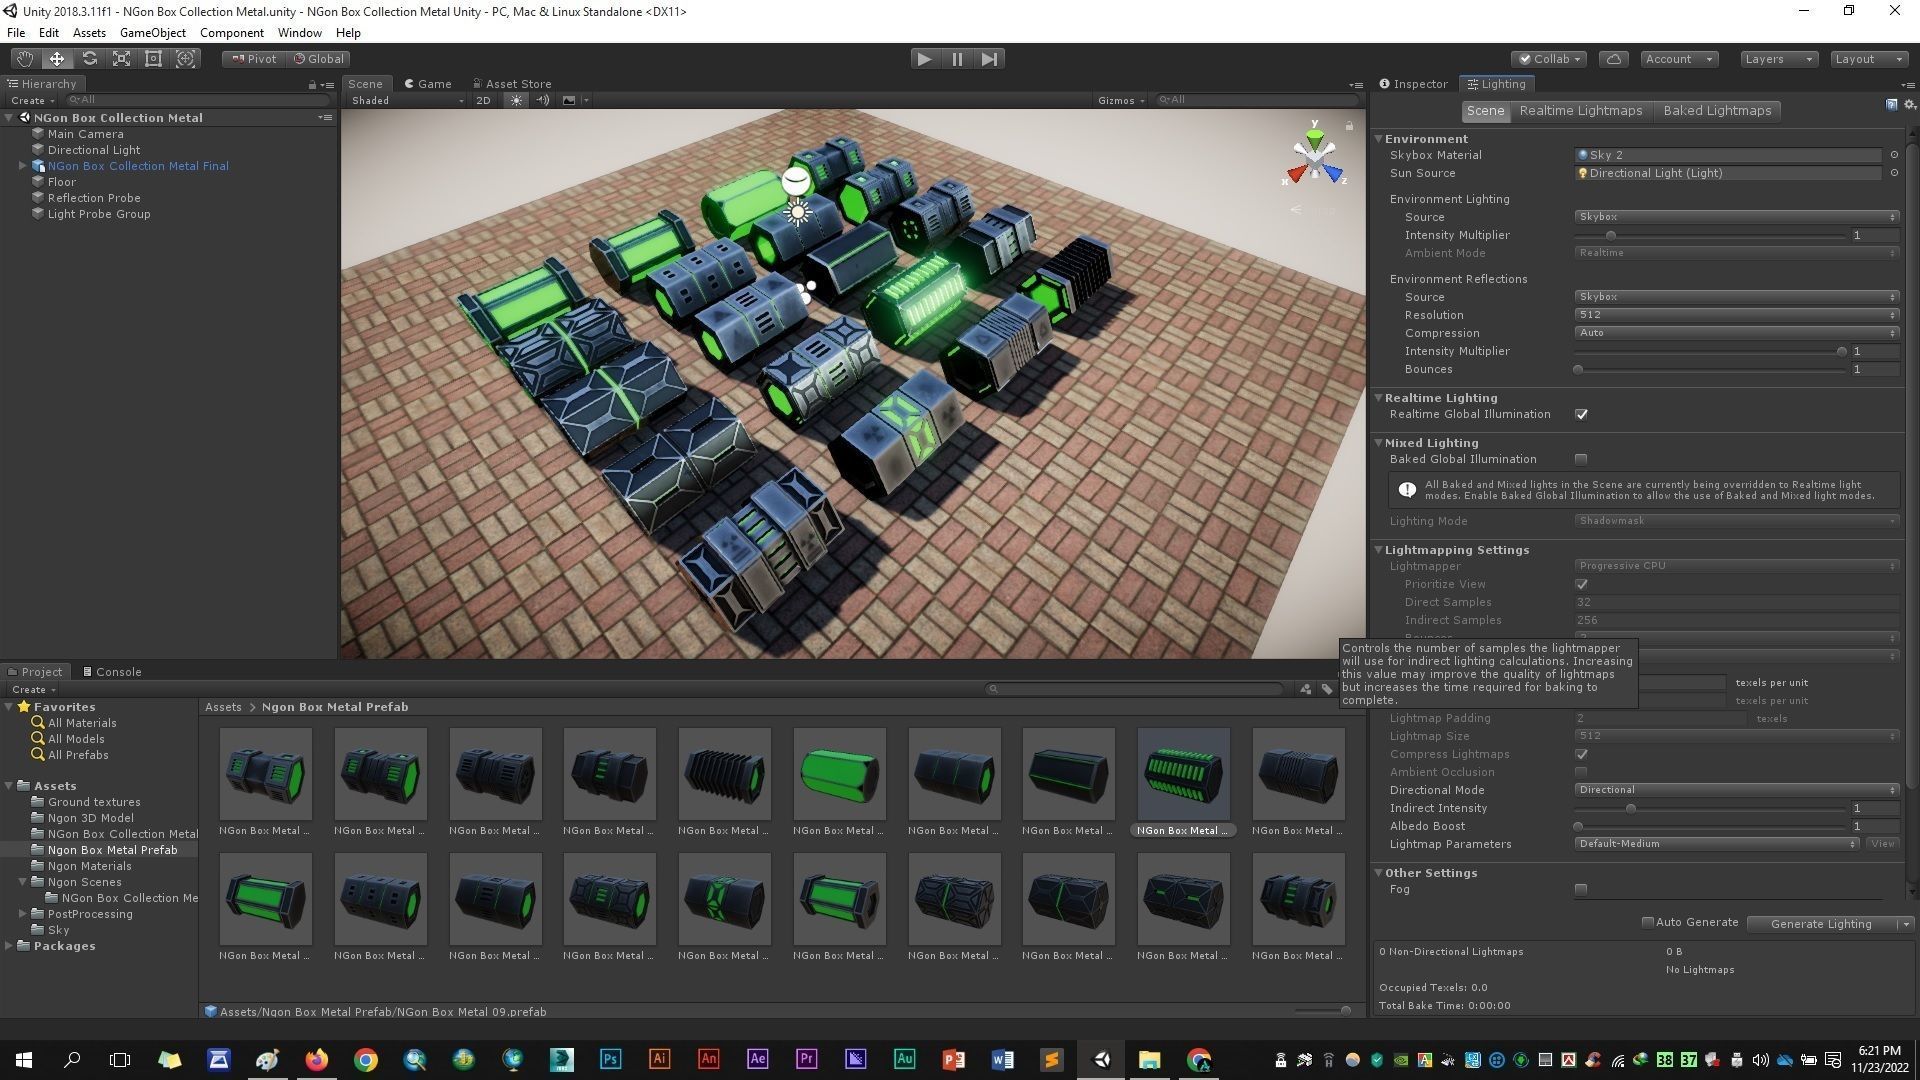Select the Scale tool icon

121,59
